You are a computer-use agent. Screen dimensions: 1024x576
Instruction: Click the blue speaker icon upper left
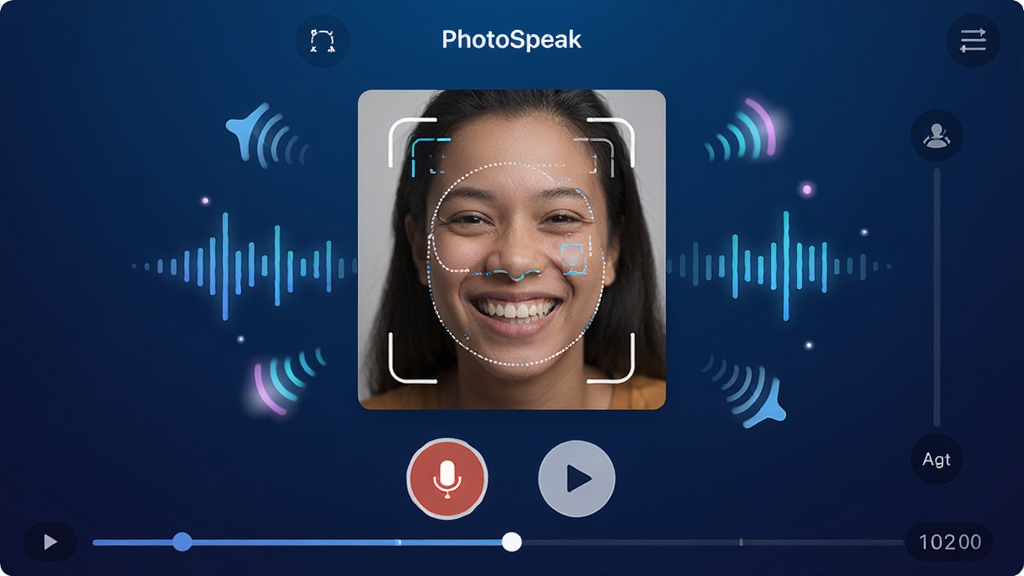[266, 135]
